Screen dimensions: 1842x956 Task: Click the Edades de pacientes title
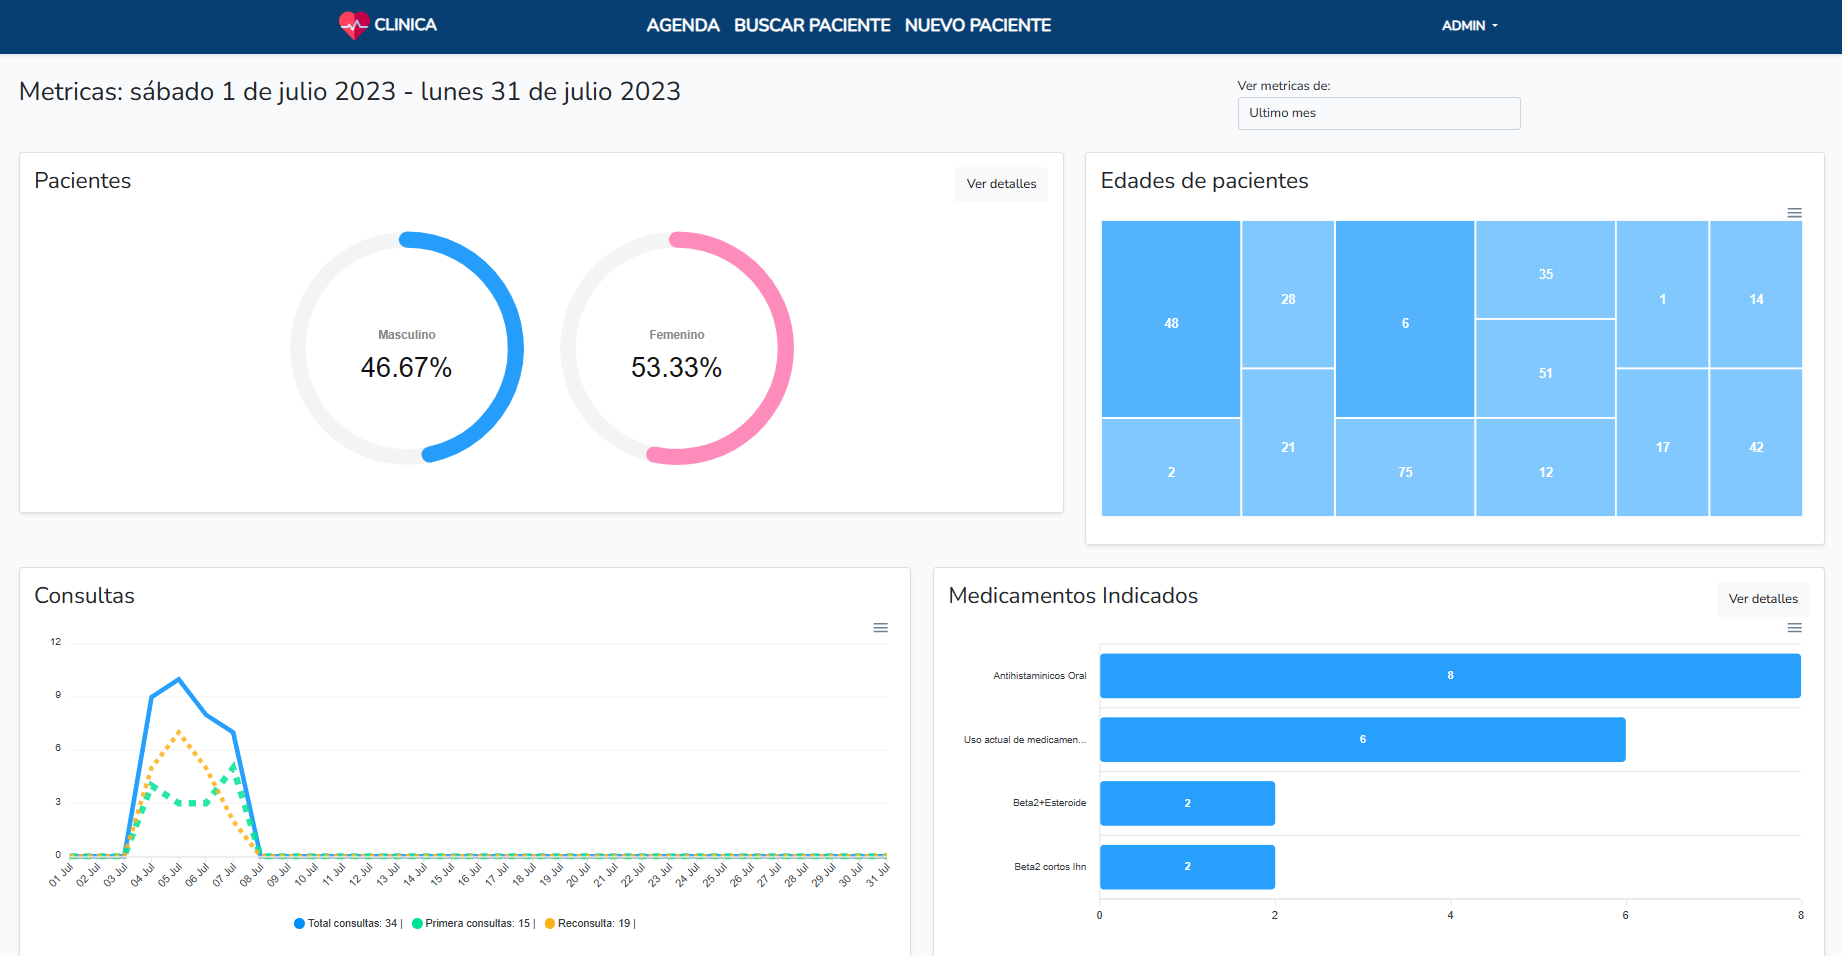[x=1204, y=181]
